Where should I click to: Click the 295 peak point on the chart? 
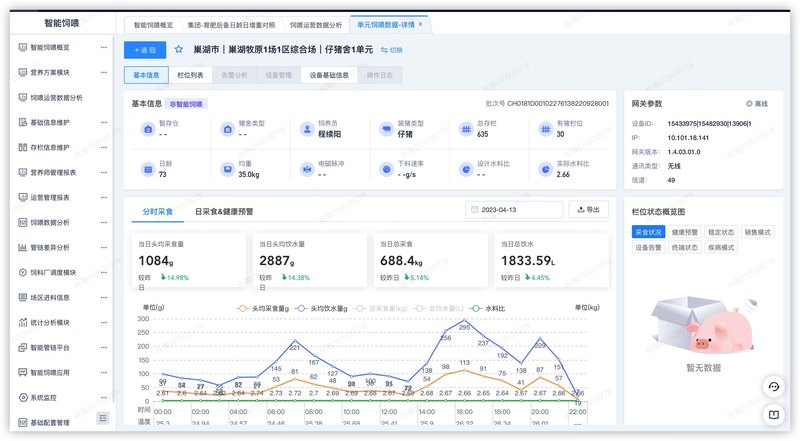[464, 320]
